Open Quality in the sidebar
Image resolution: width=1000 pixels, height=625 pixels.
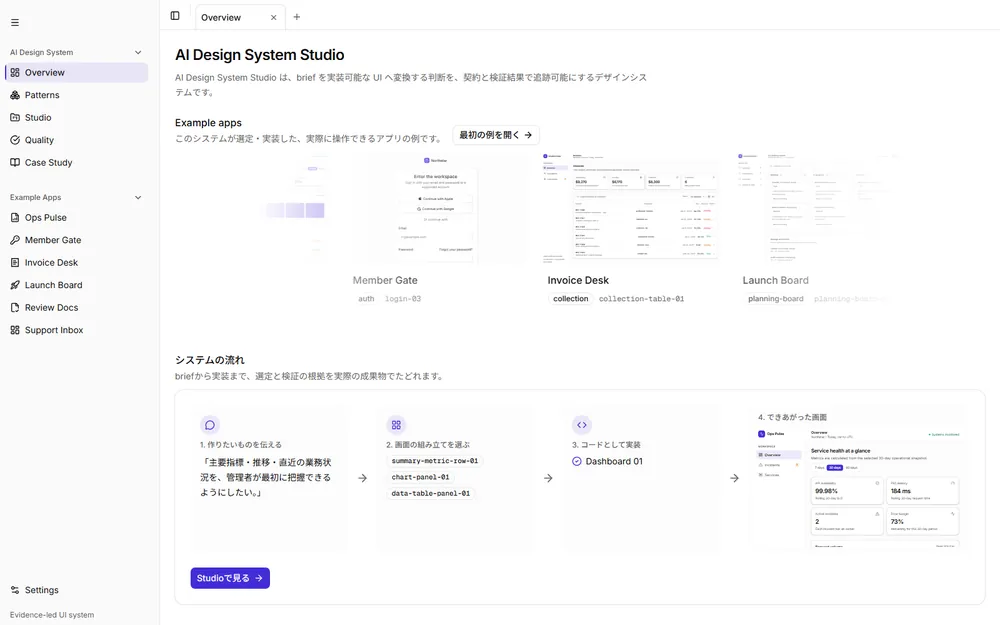(x=77, y=140)
